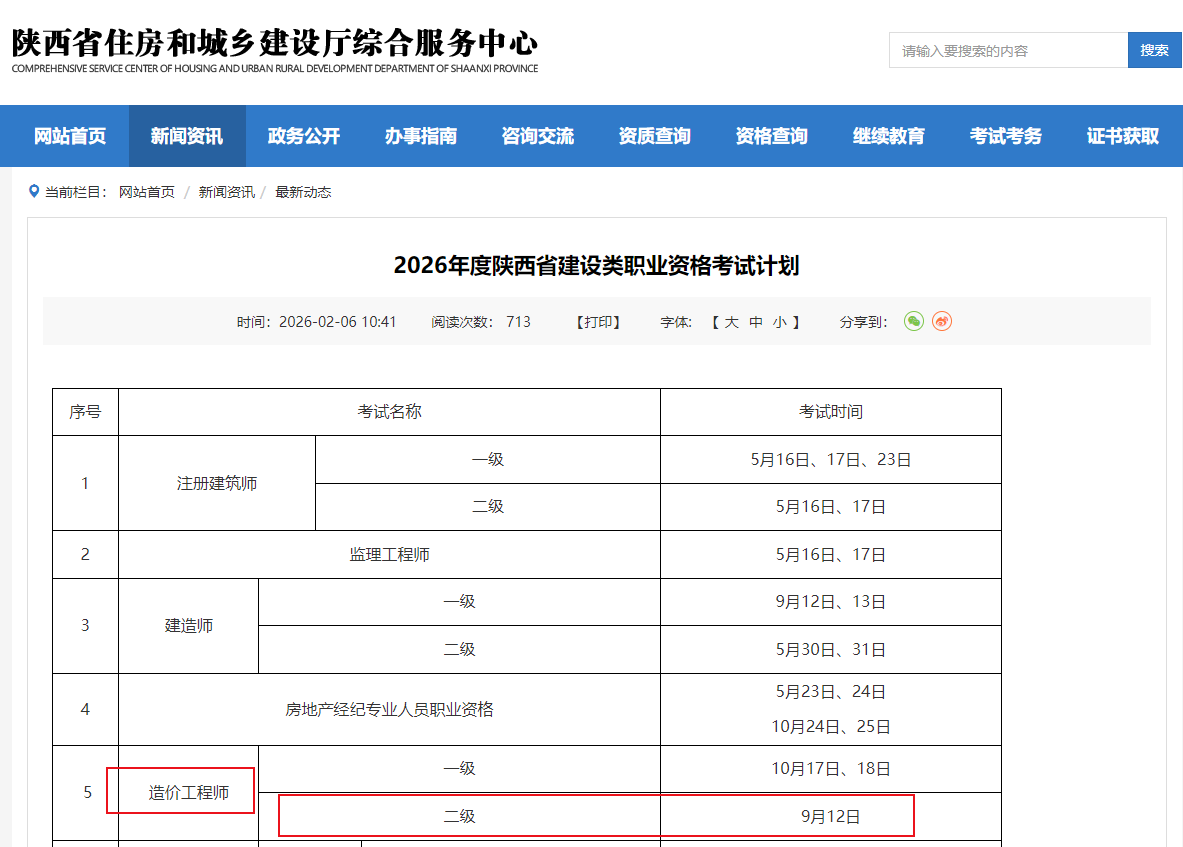The image size is (1183, 847).
Task: Open the 资格查询 section
Action: coord(771,135)
